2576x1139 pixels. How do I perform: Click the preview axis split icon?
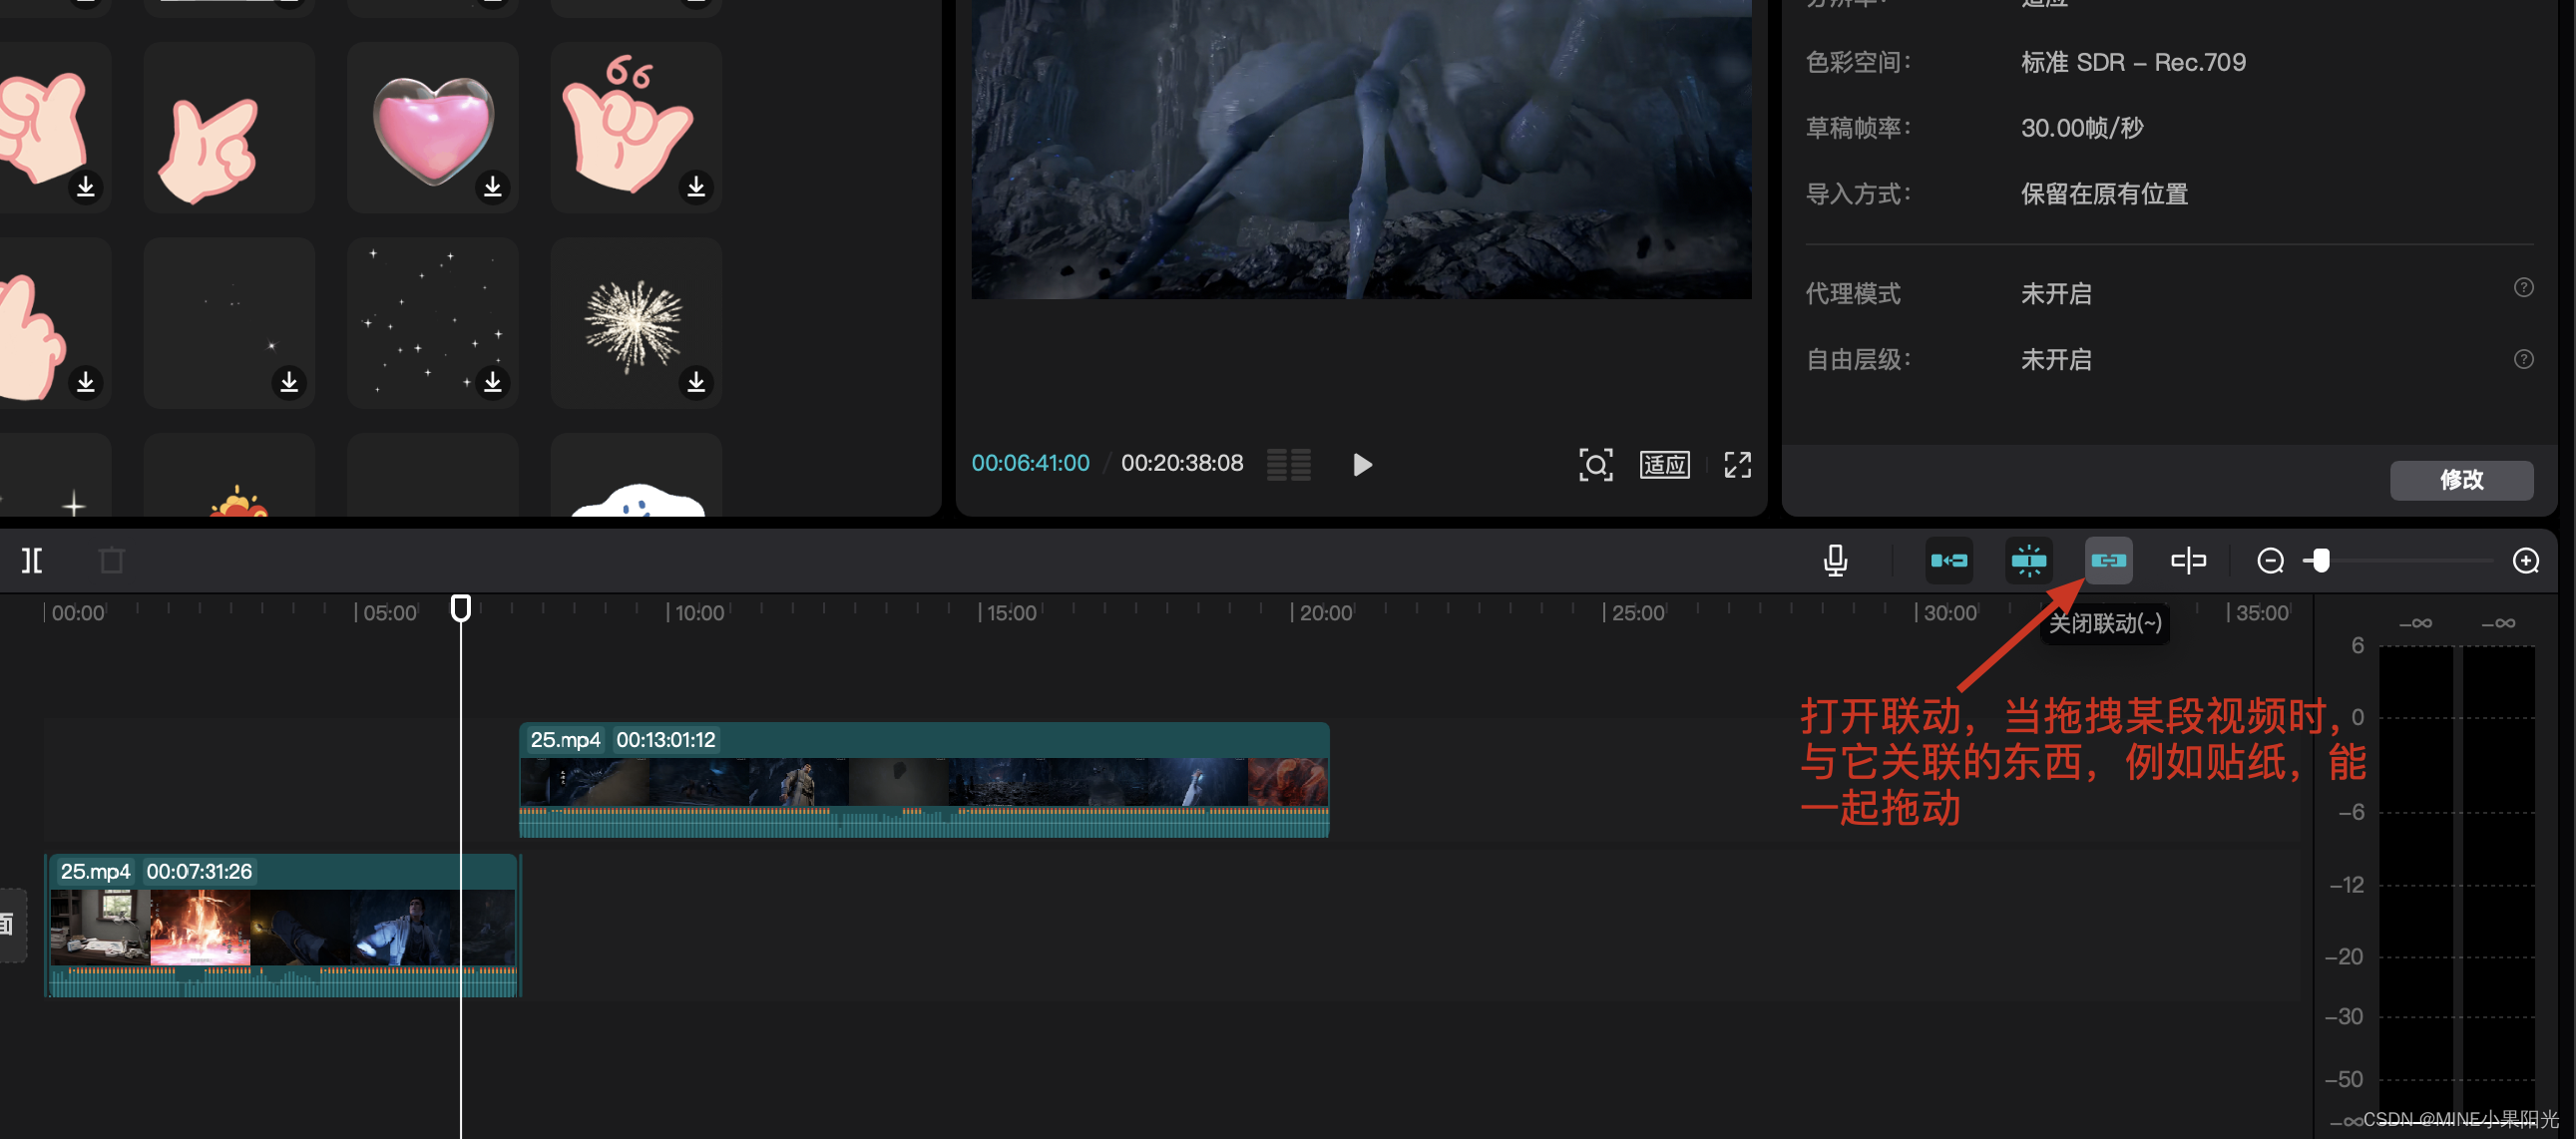(2188, 560)
